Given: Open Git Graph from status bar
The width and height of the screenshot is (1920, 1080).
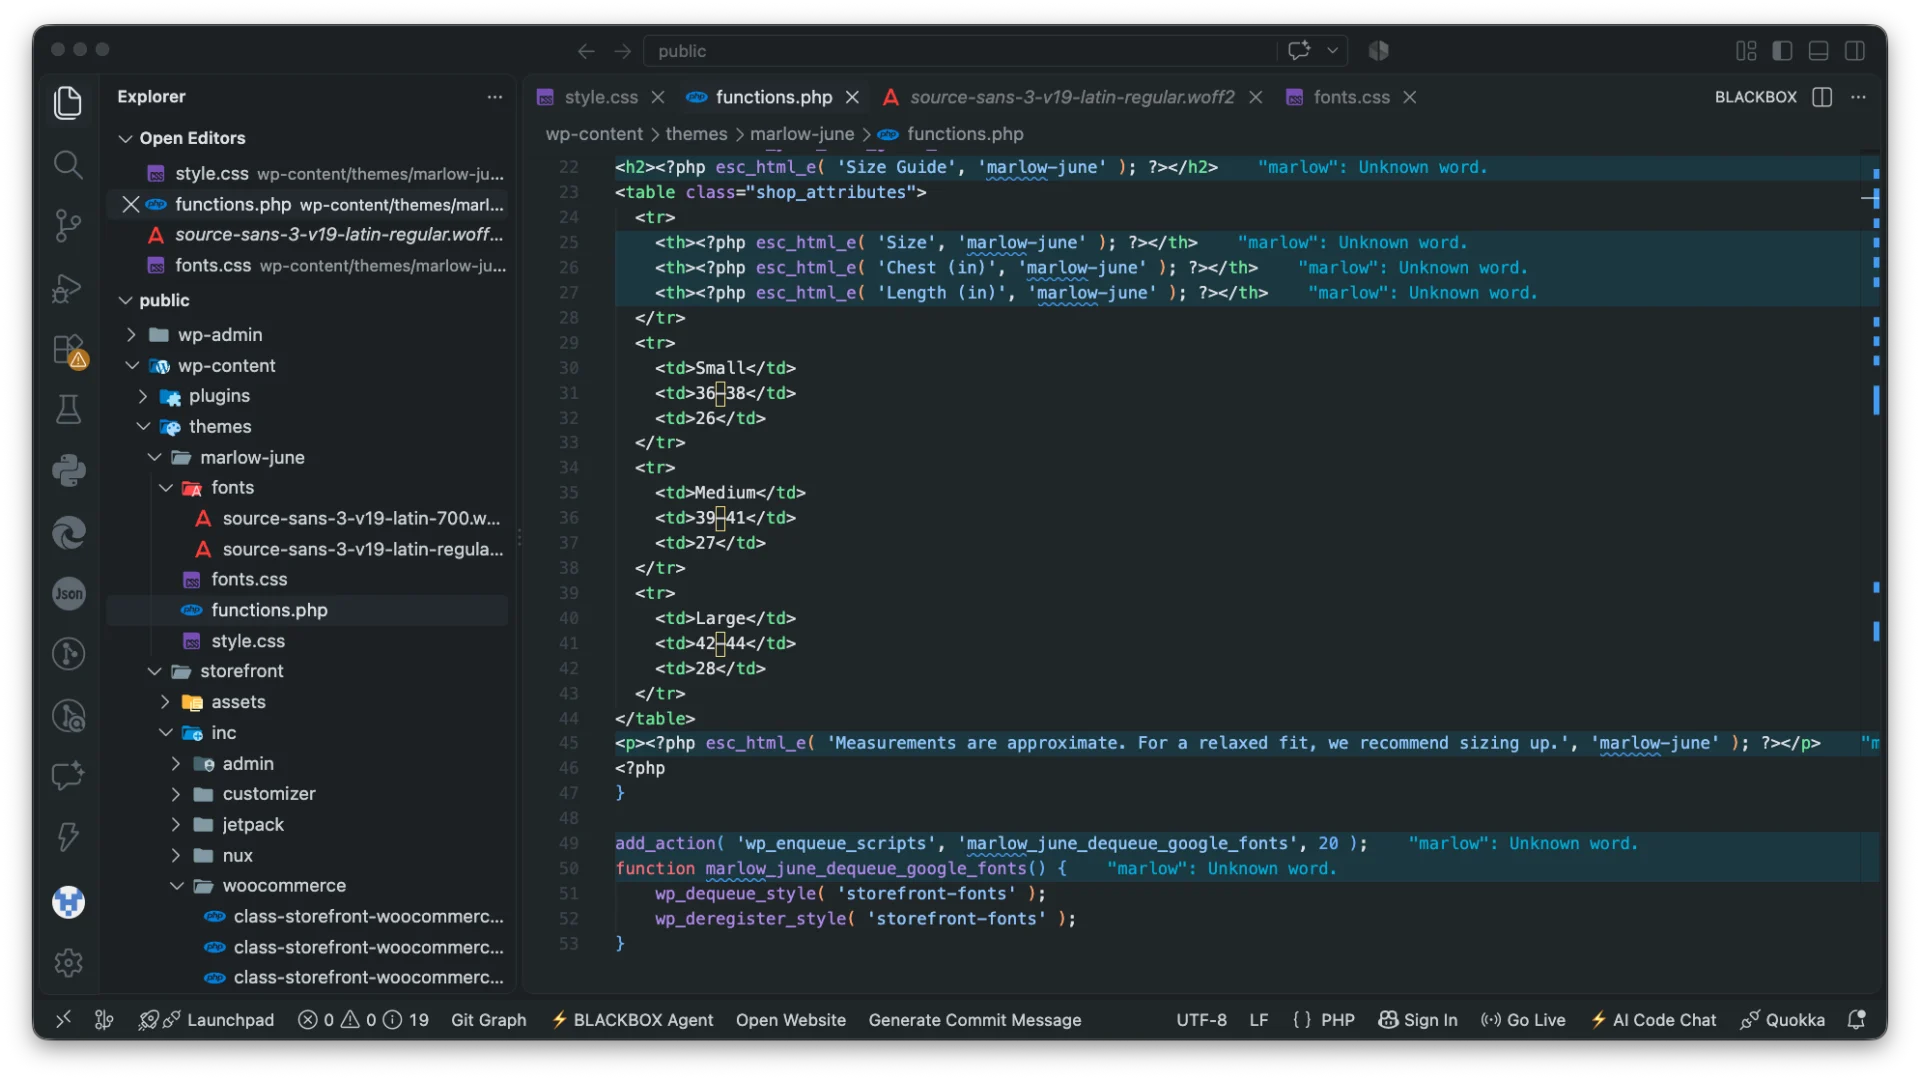Looking at the screenshot, I should (488, 1019).
